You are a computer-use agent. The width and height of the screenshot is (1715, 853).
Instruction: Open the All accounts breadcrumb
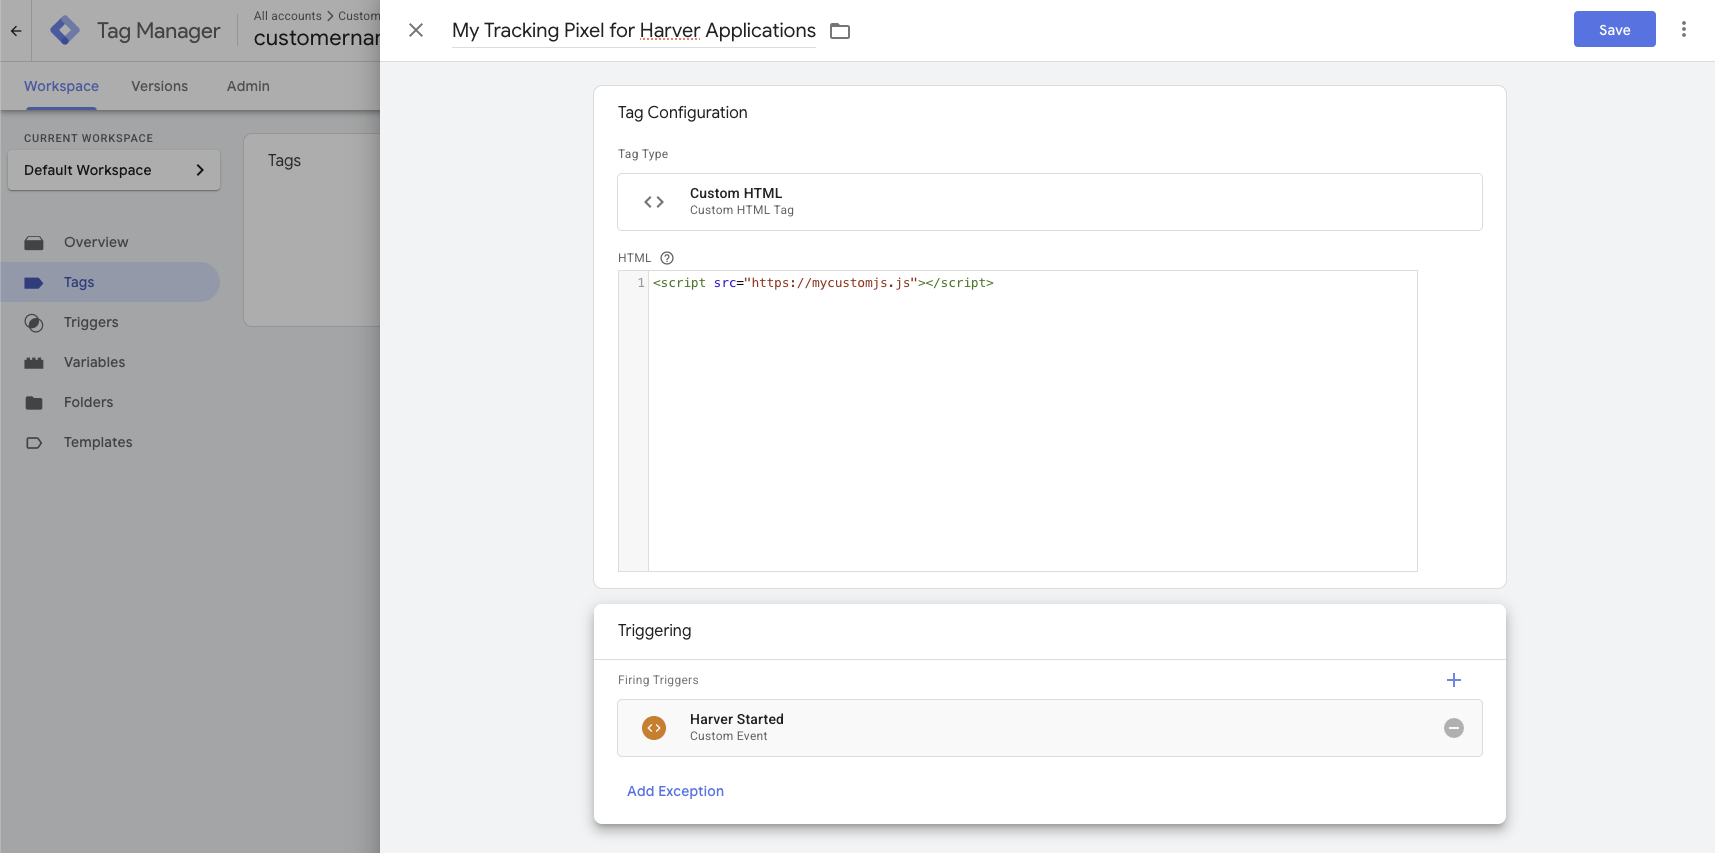(x=287, y=16)
